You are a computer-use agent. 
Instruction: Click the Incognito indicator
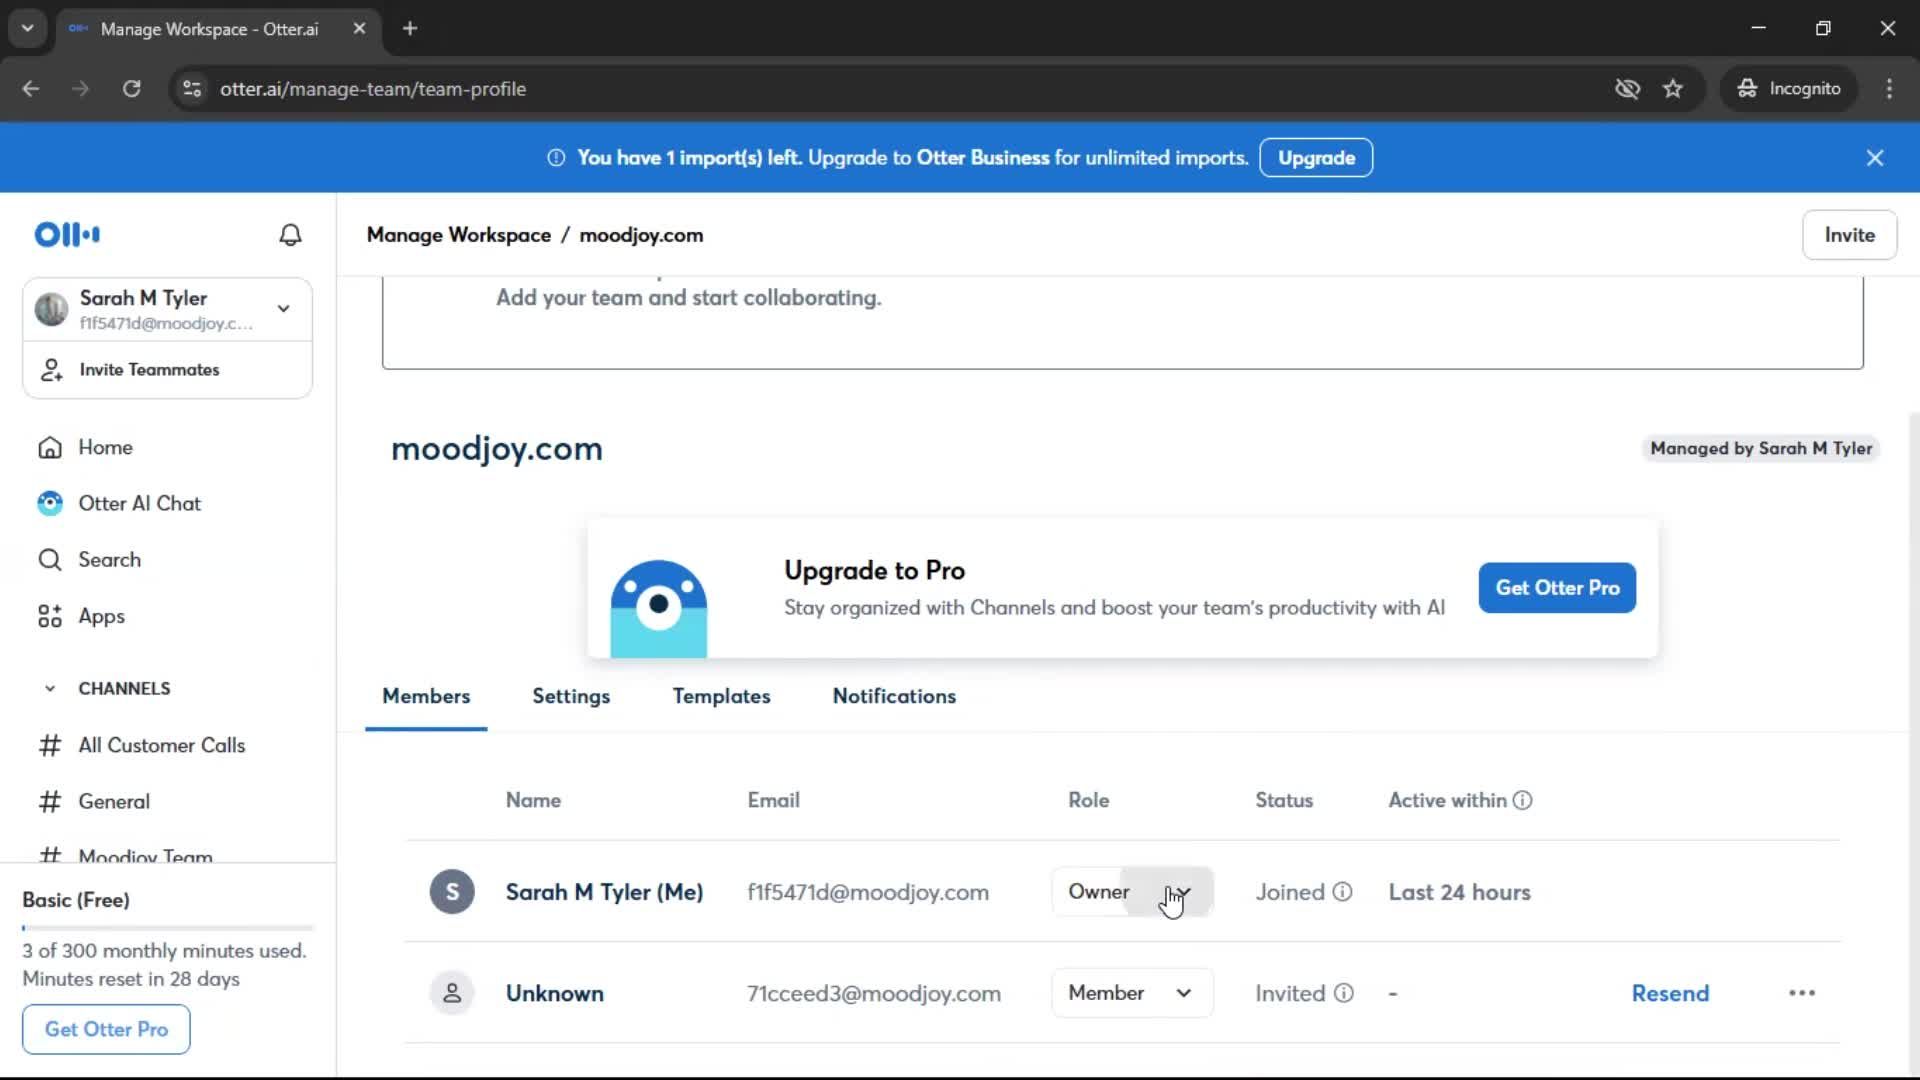click(1789, 89)
